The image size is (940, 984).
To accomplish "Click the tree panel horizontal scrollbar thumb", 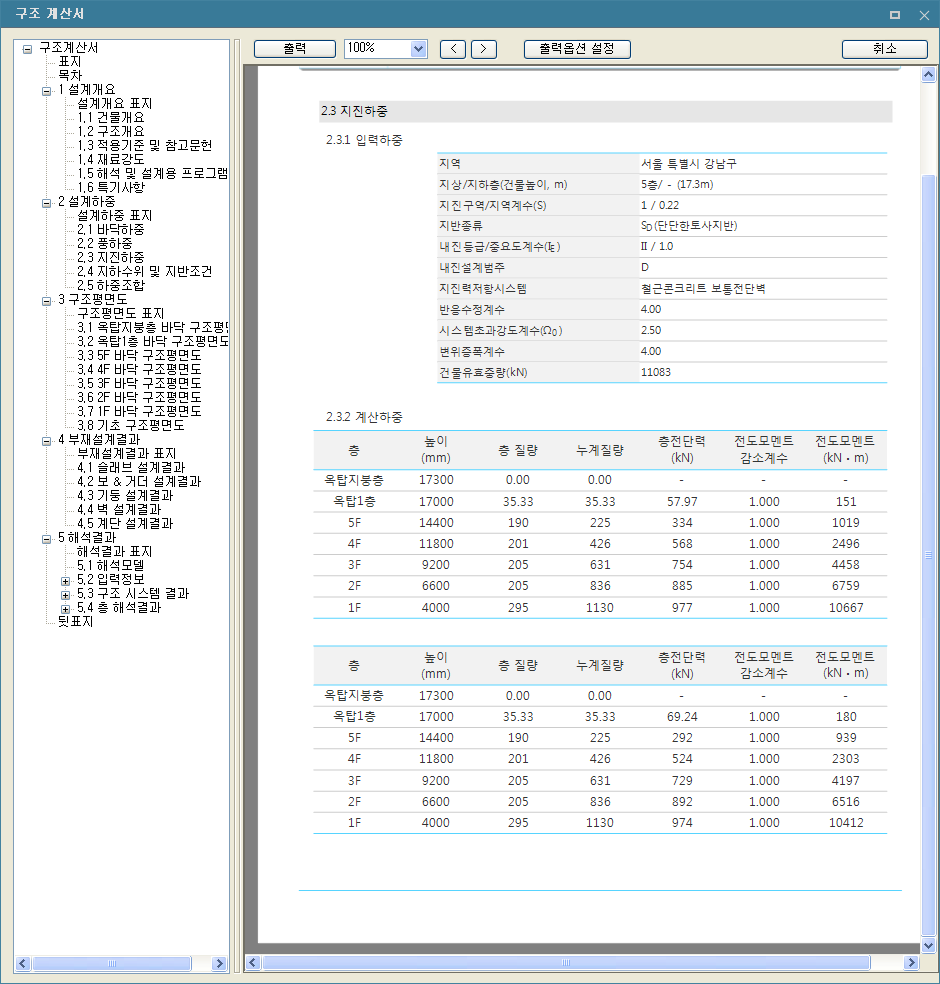I will (112, 963).
